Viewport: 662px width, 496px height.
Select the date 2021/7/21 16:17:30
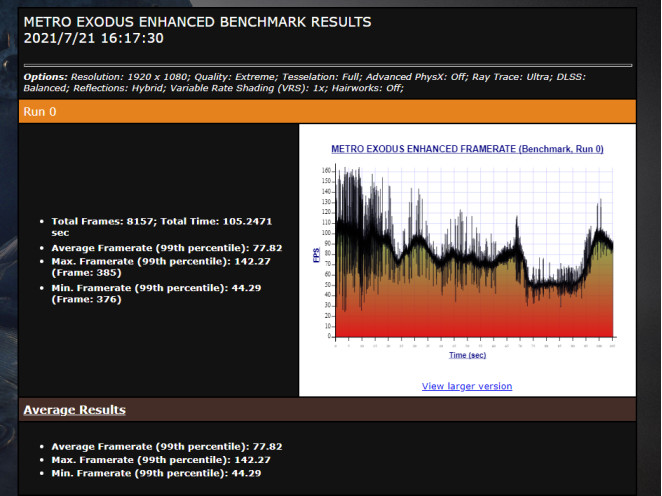93,38
